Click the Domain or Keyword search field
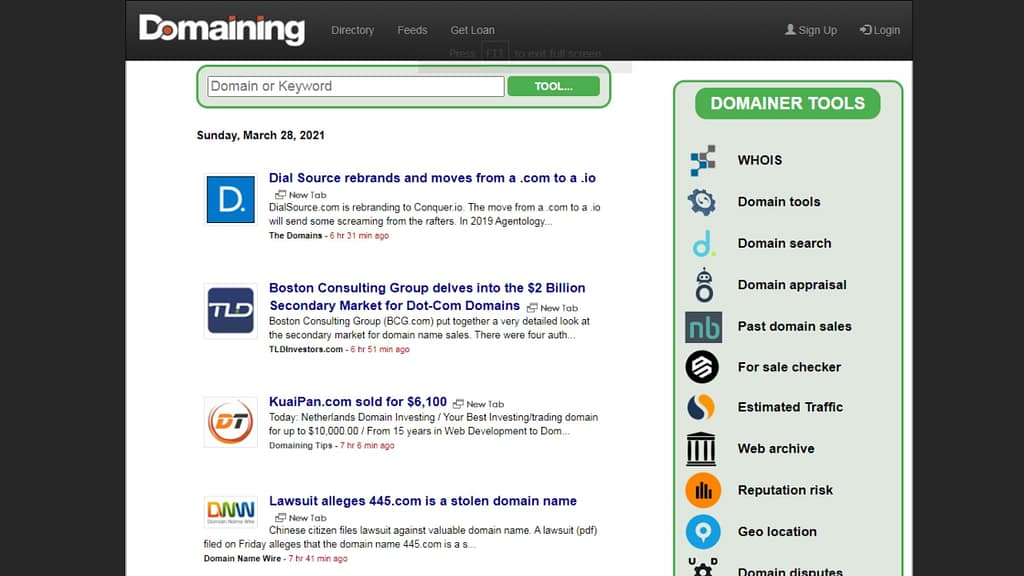Image resolution: width=1024 pixels, height=576 pixels. pyautogui.click(x=354, y=86)
